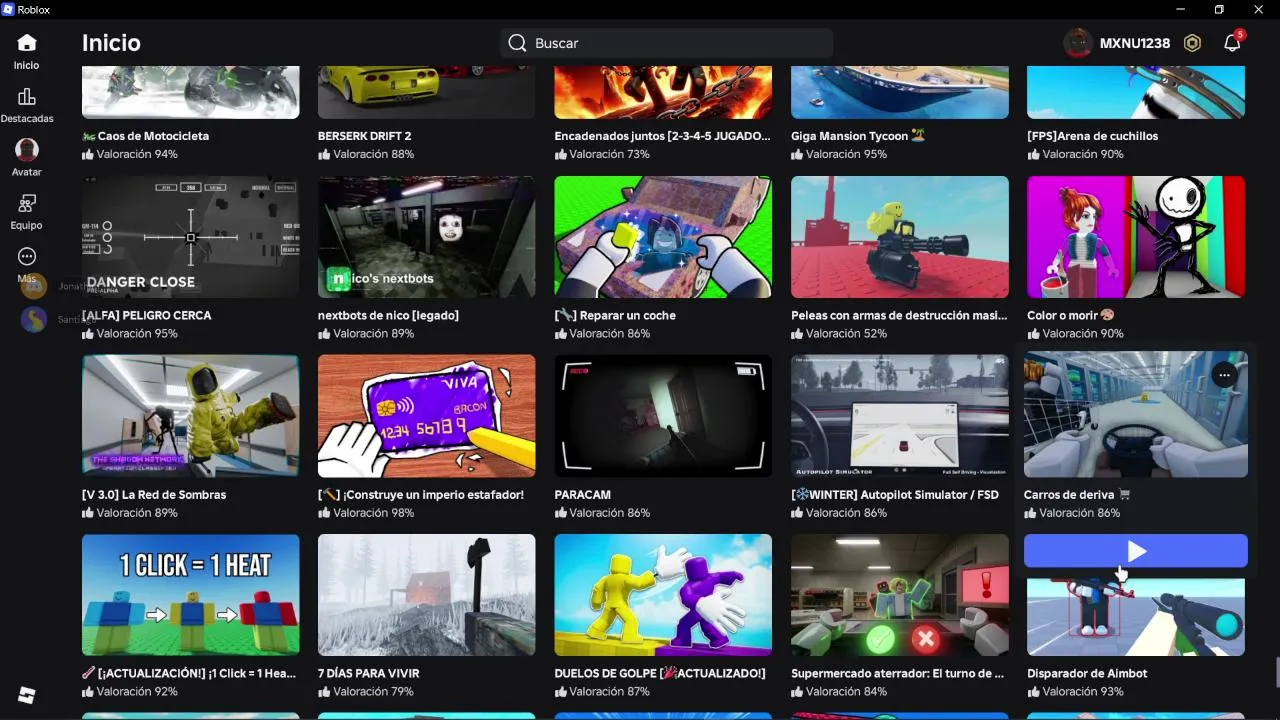Click the page vertical scrollbar thumb

[x=1275, y=672]
